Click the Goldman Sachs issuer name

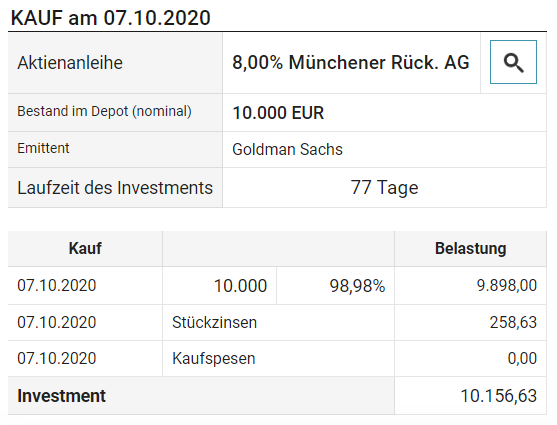[287, 149]
